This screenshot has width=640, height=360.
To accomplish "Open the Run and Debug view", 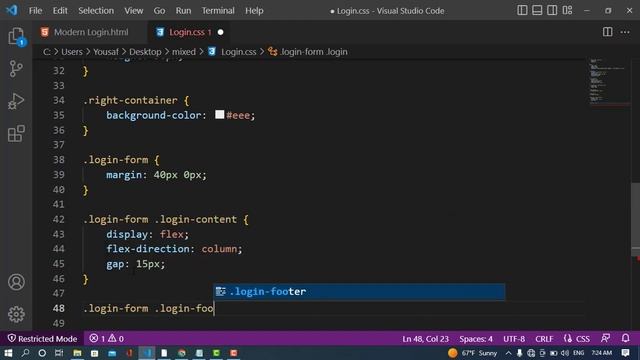I will [16, 101].
